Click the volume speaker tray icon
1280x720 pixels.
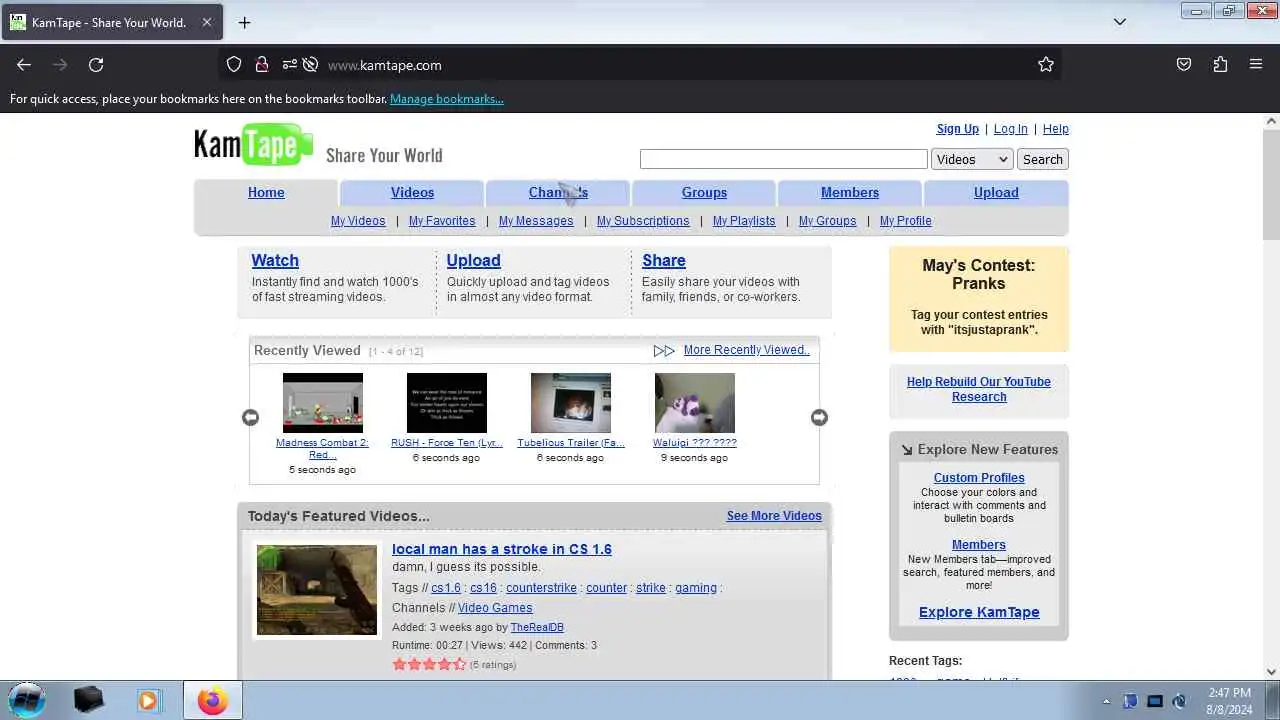point(1179,701)
